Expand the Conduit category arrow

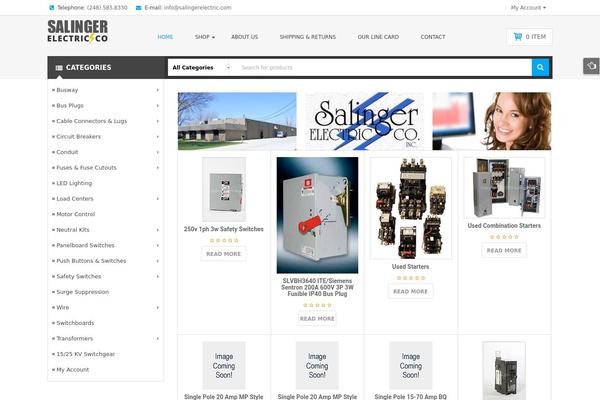tap(158, 152)
